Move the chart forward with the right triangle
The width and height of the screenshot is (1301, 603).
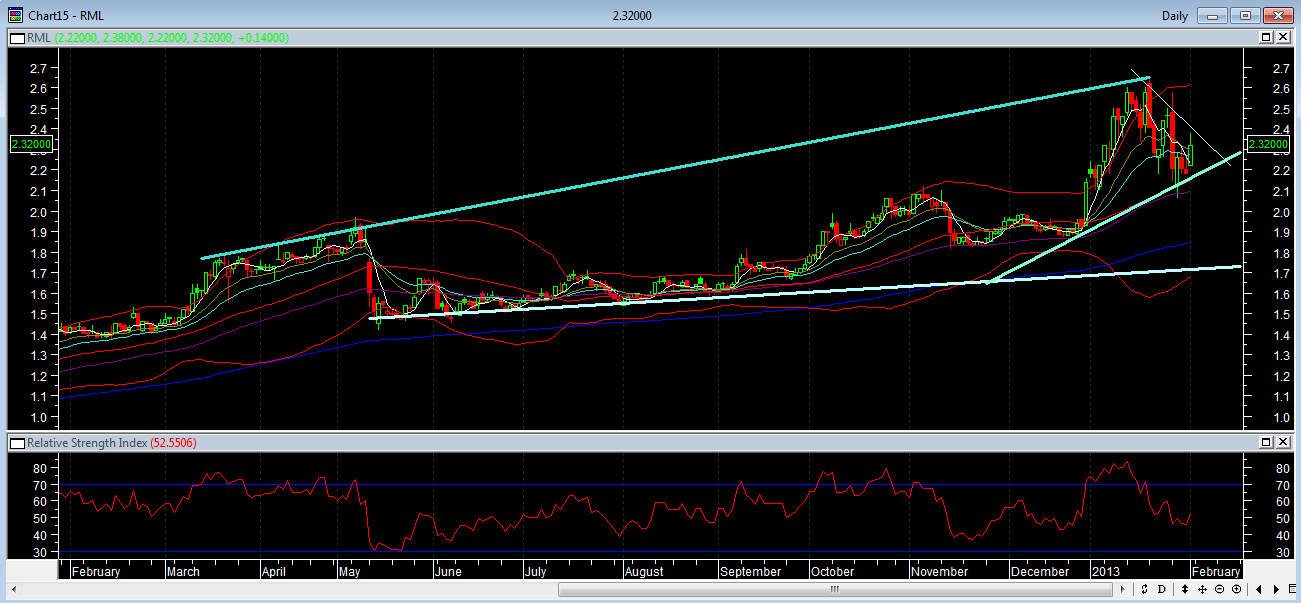pos(1277,589)
